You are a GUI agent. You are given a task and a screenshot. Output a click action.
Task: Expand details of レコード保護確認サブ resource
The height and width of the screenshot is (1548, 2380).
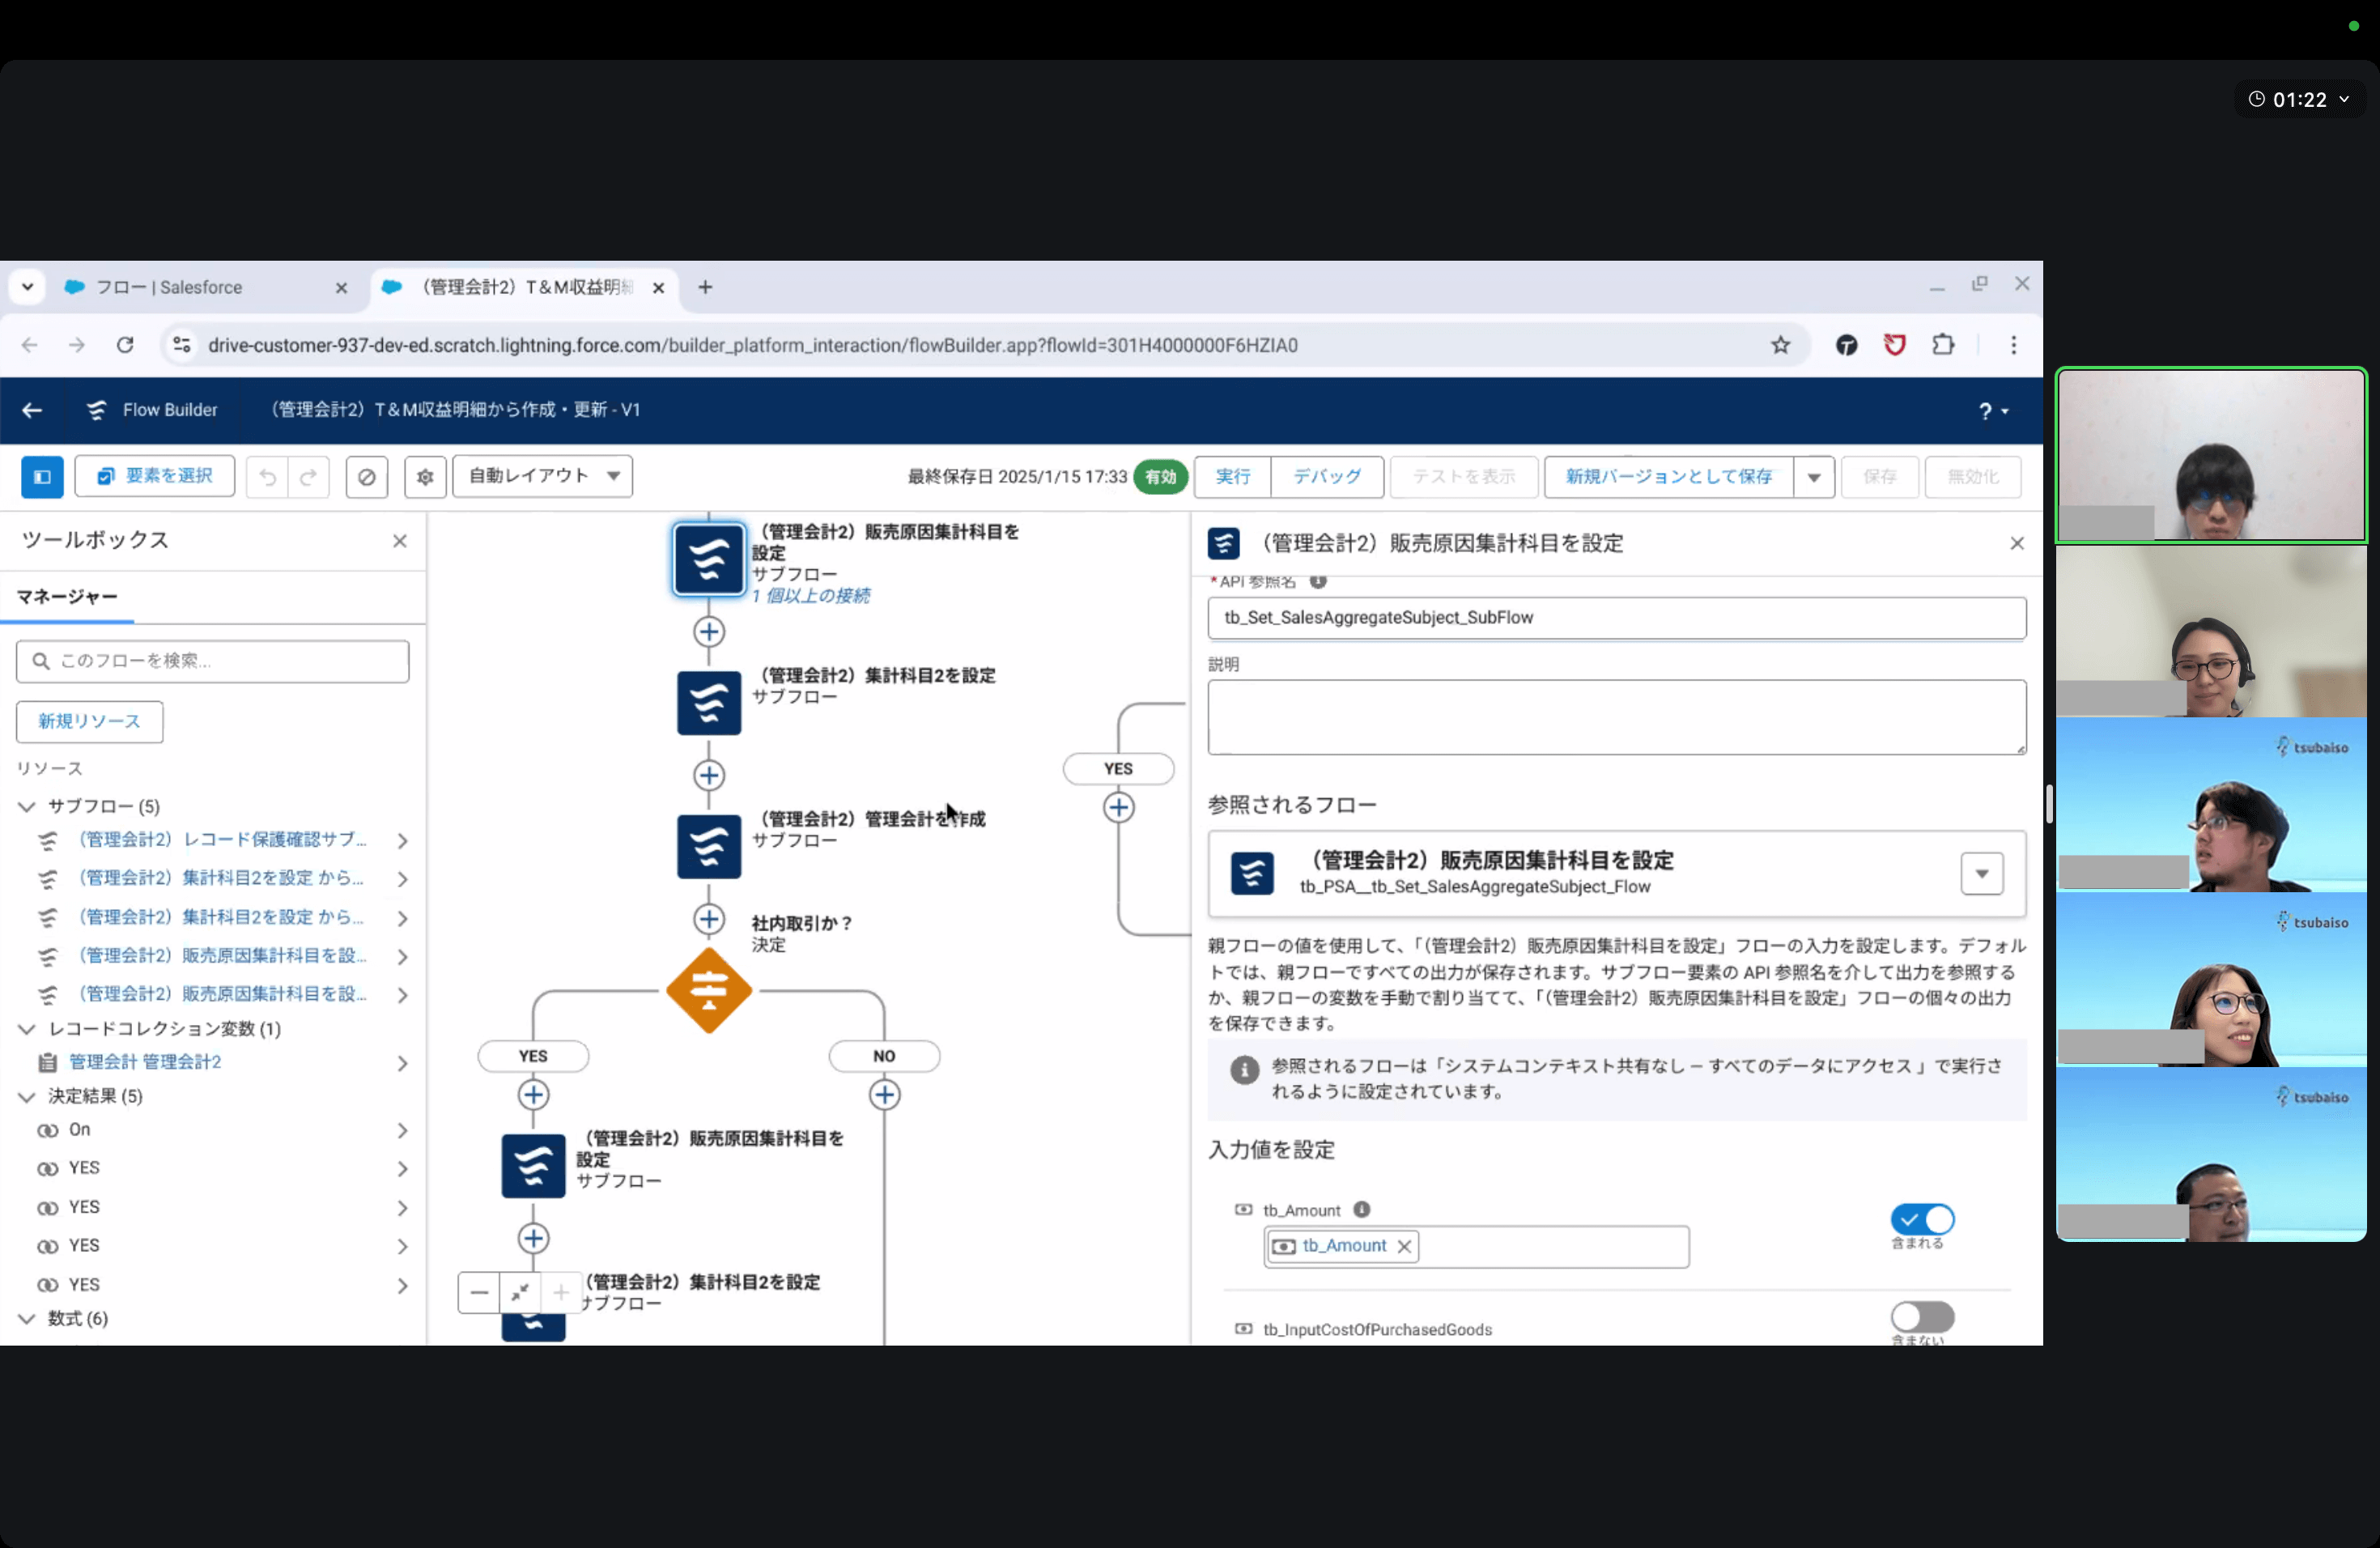402,841
